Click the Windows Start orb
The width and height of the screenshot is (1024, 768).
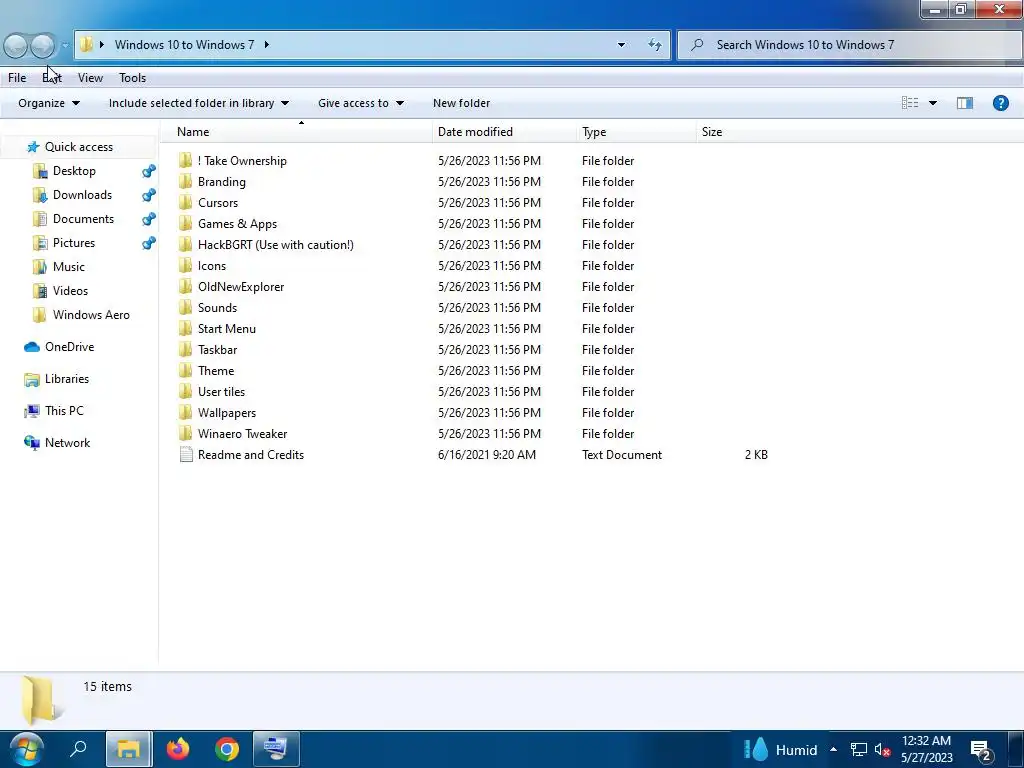pyautogui.click(x=26, y=749)
